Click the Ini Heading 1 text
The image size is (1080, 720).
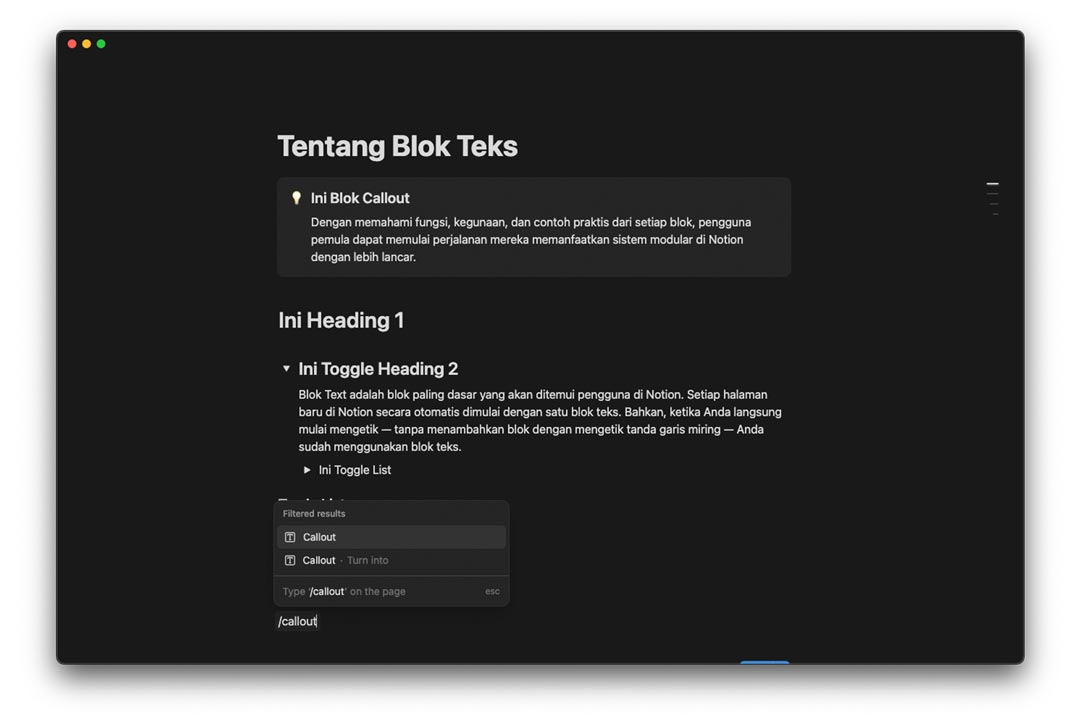click(x=341, y=320)
